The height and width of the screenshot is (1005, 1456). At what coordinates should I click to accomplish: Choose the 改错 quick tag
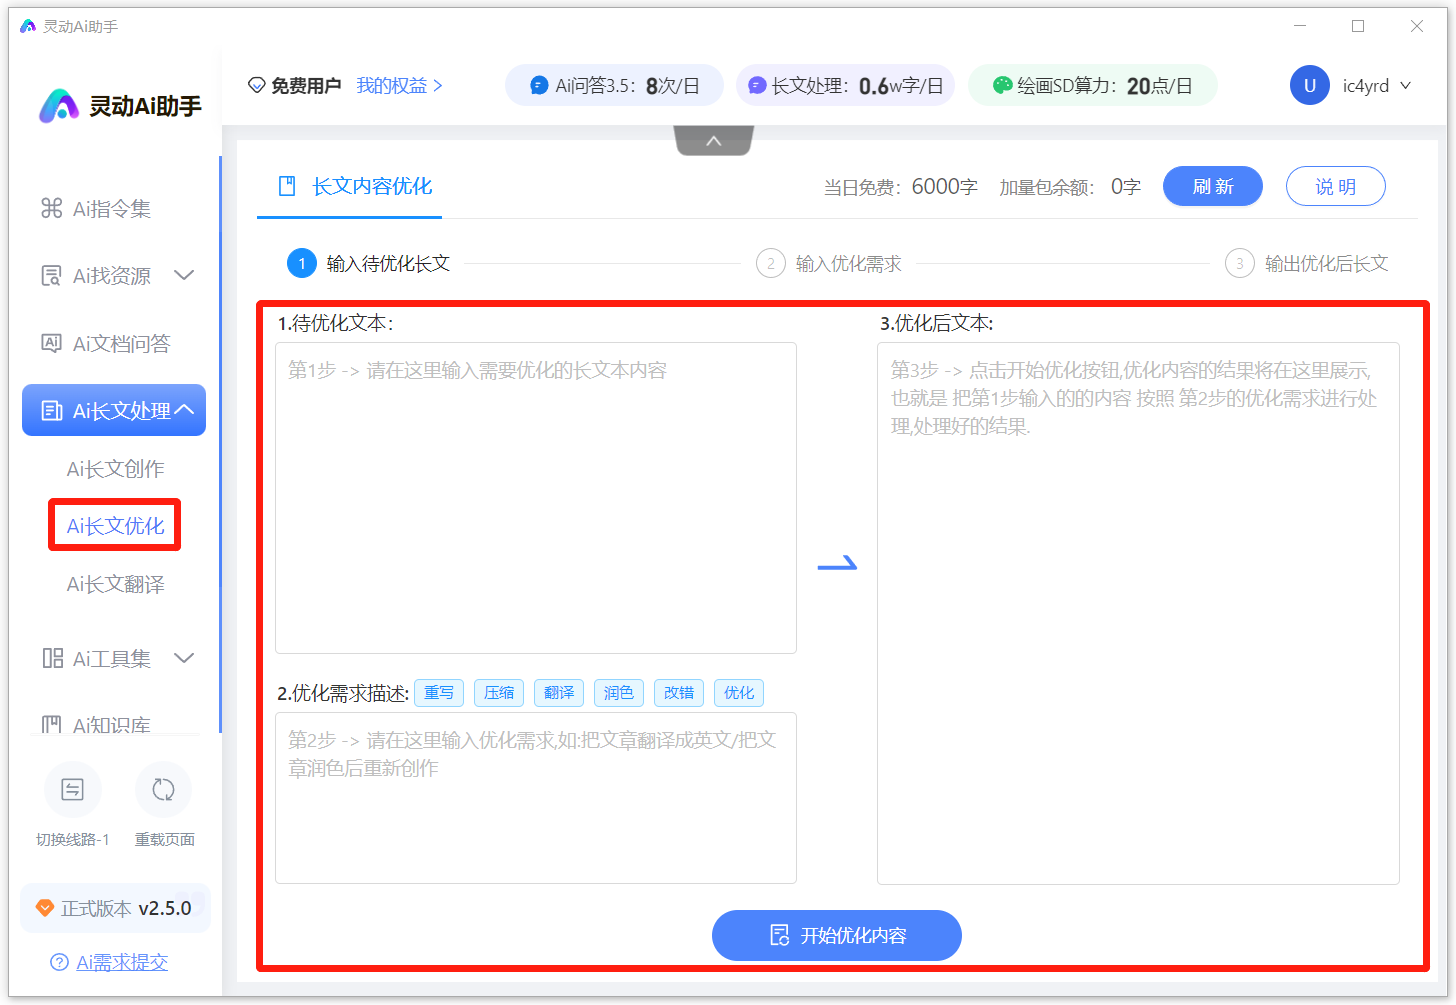tap(679, 693)
